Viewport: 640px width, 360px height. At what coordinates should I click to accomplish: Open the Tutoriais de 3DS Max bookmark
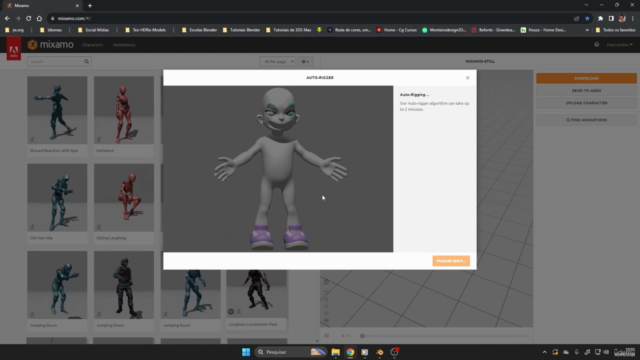(x=289, y=30)
